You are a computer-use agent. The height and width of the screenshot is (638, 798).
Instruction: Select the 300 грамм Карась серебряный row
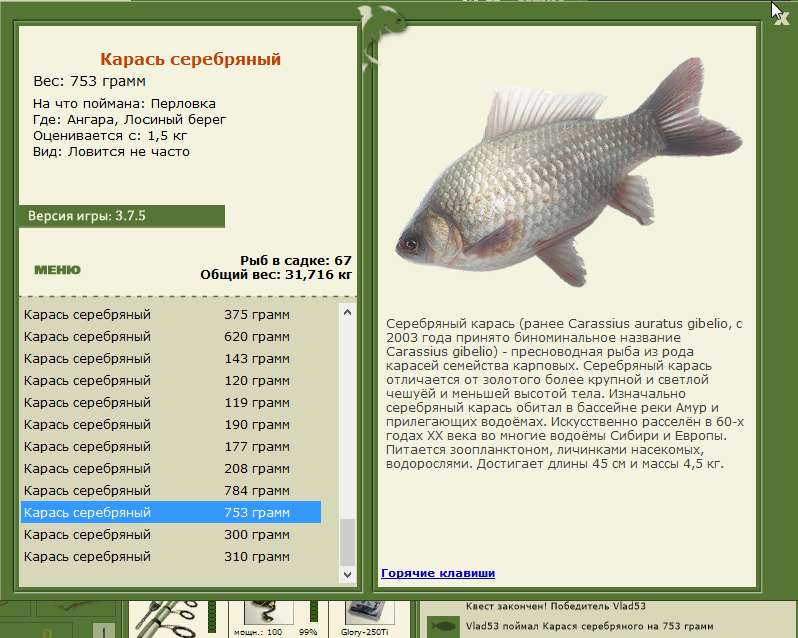(x=171, y=534)
